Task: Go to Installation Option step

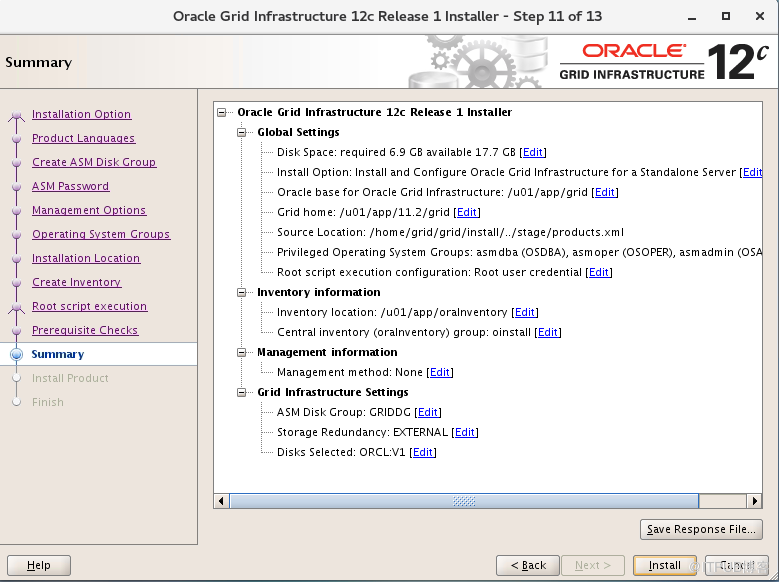Action: click(x=81, y=114)
